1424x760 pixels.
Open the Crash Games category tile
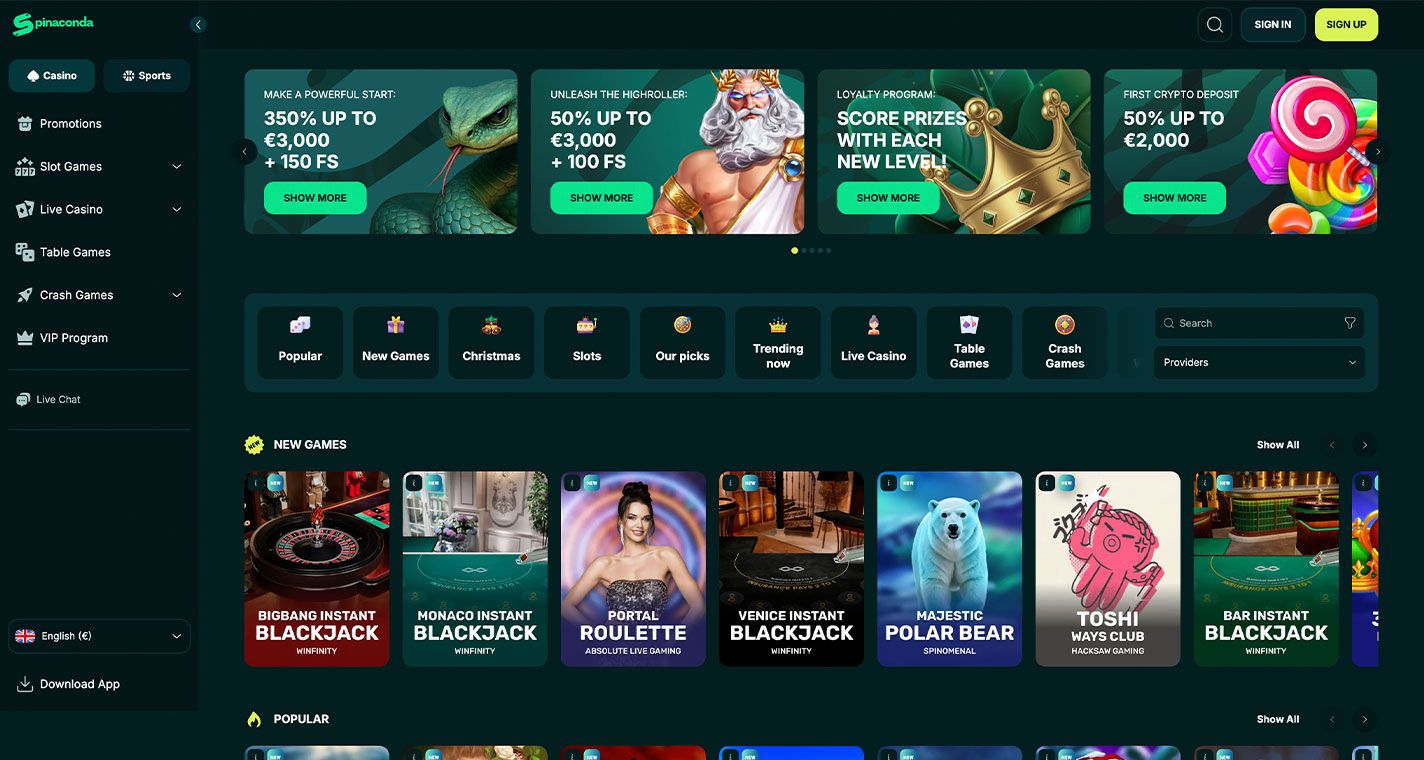pos(1064,342)
